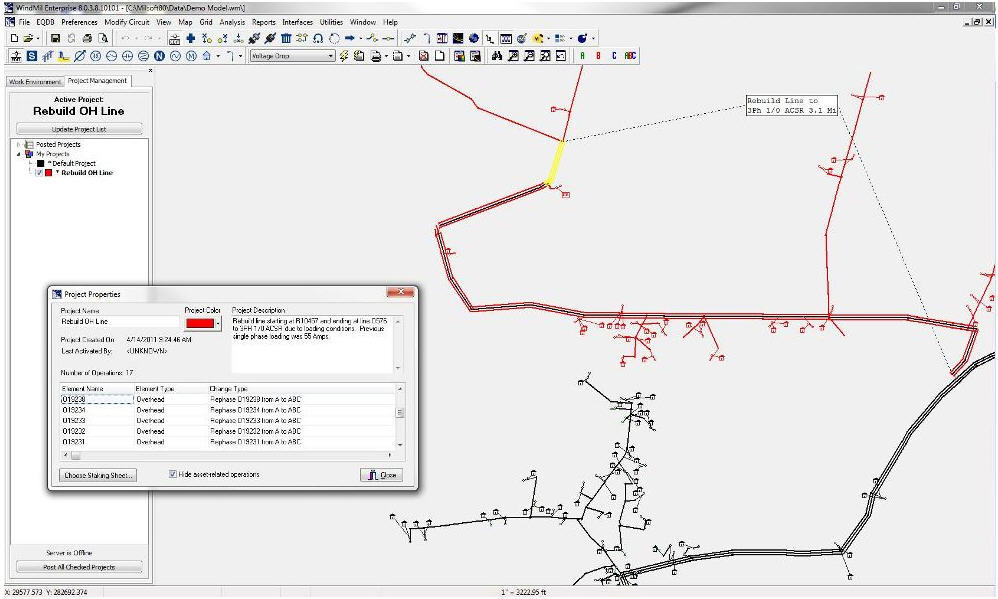Click the sine wave Generator icon

click(175, 56)
